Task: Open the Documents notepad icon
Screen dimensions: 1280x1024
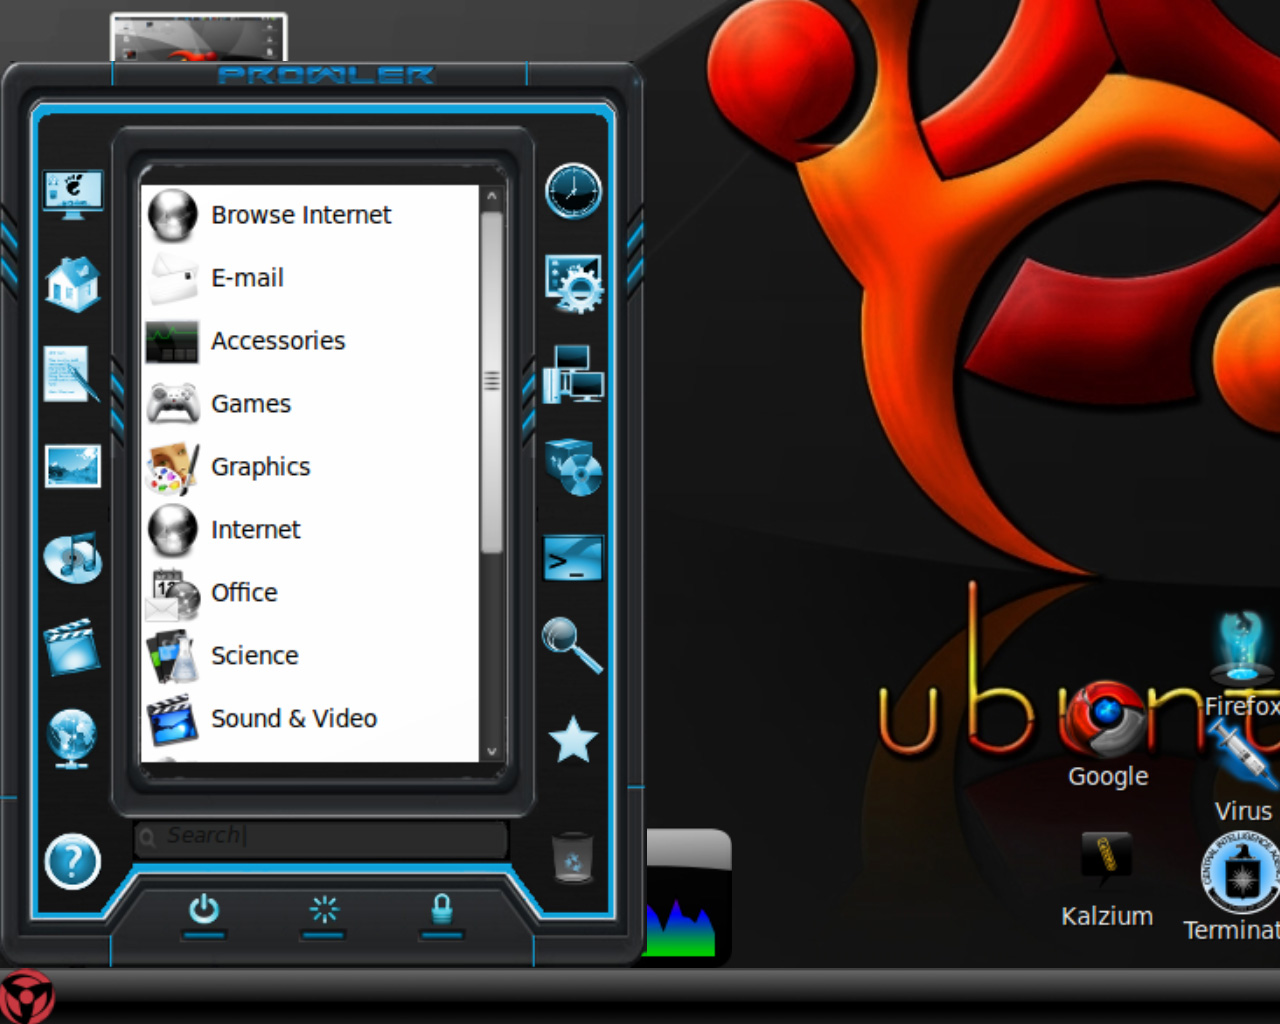Action: pos(72,375)
